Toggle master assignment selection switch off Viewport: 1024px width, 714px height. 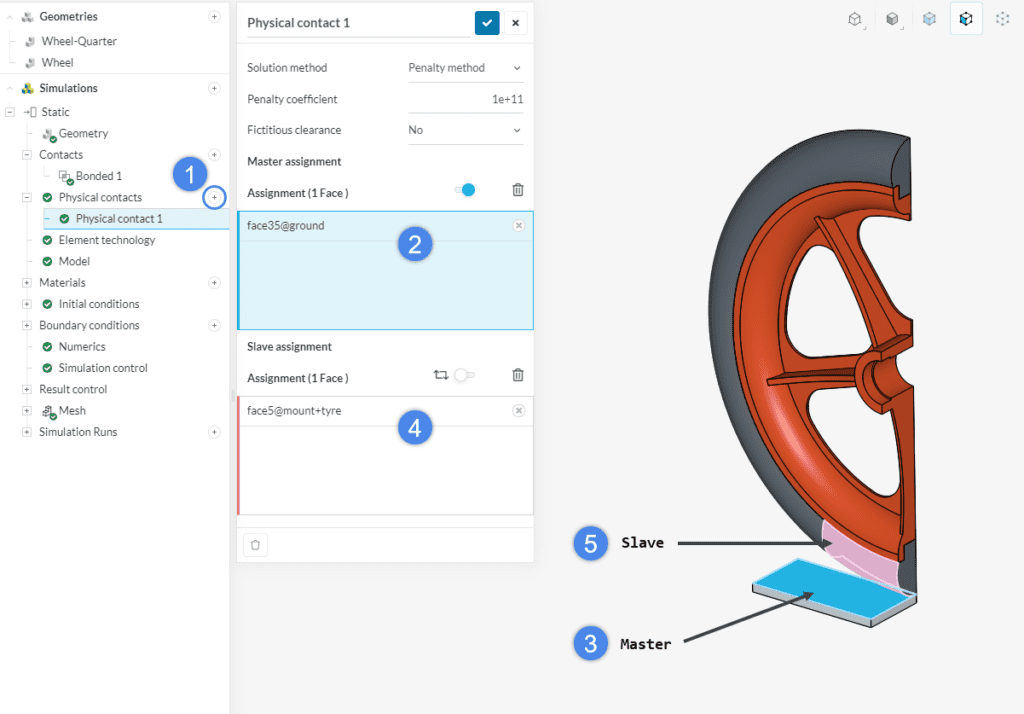click(x=465, y=190)
